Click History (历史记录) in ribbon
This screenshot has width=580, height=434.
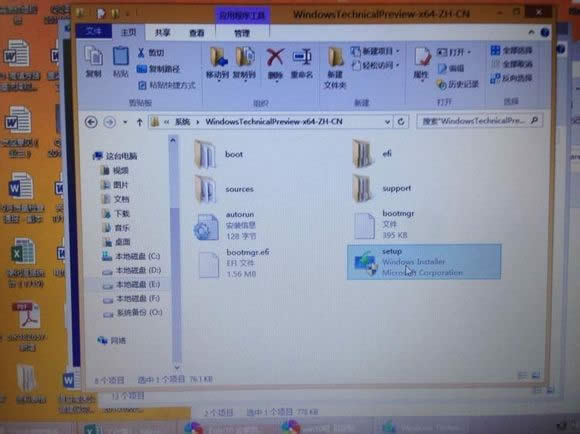(457, 84)
